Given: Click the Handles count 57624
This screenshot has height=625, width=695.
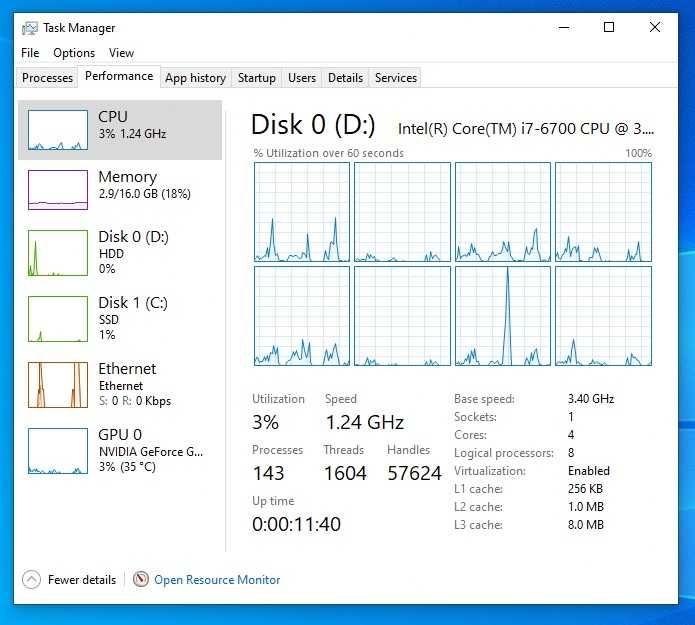Looking at the screenshot, I should [414, 473].
